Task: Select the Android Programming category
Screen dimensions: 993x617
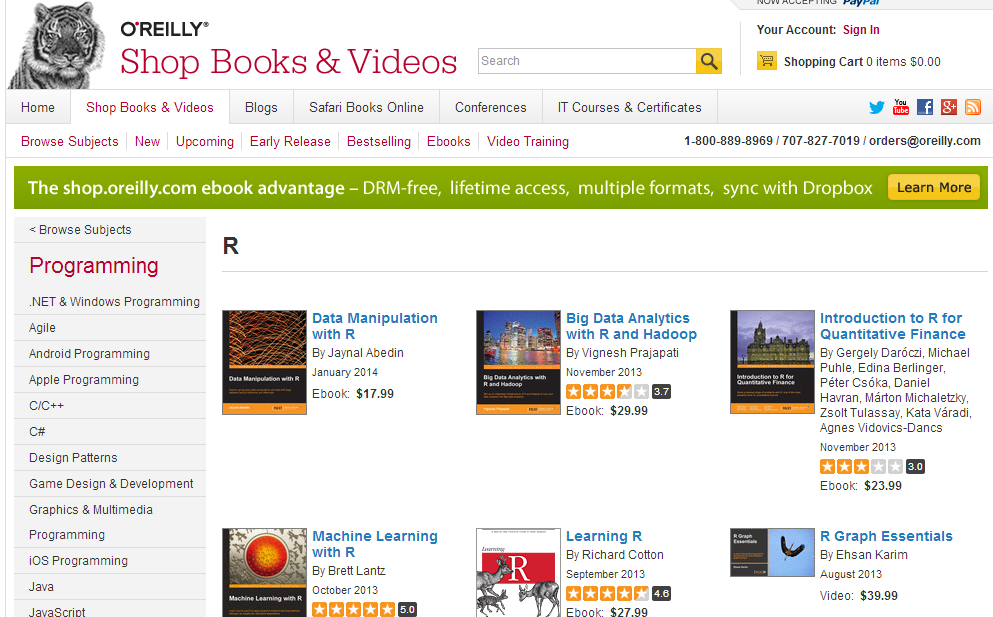Action: coord(89,353)
